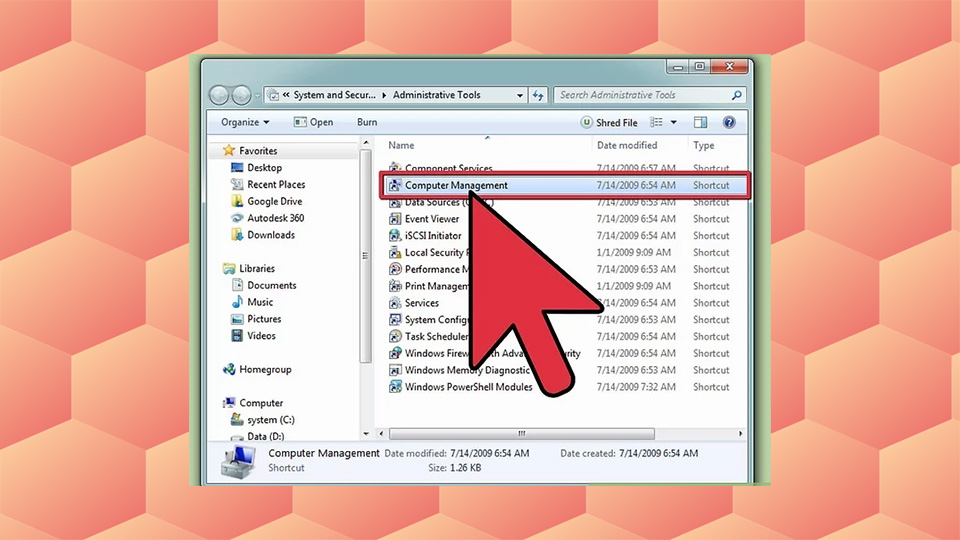Click the Autodesk 360 icon
960x540 pixels.
pyautogui.click(x=237, y=218)
